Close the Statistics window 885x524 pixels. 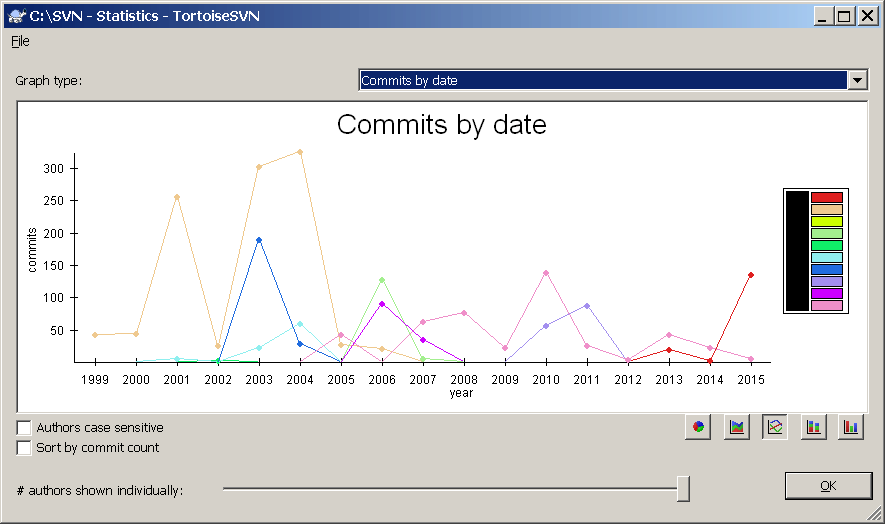click(x=868, y=16)
